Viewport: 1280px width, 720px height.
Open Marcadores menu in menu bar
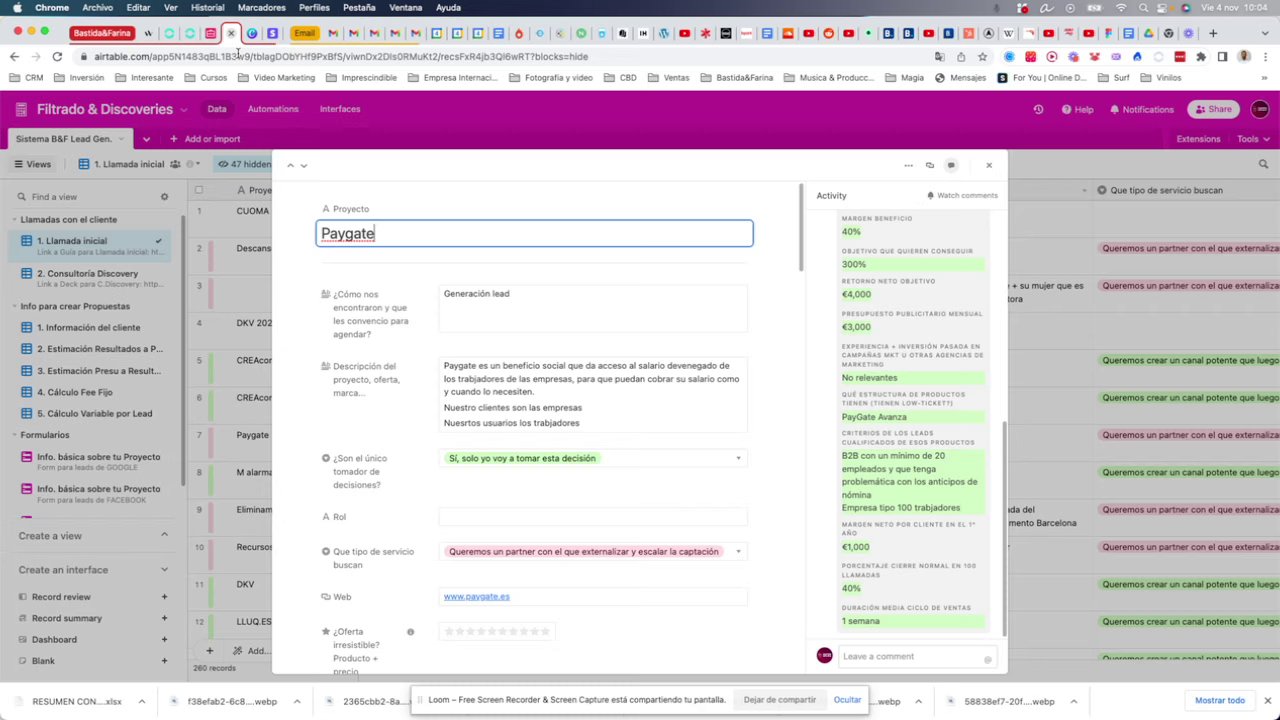click(x=261, y=7)
